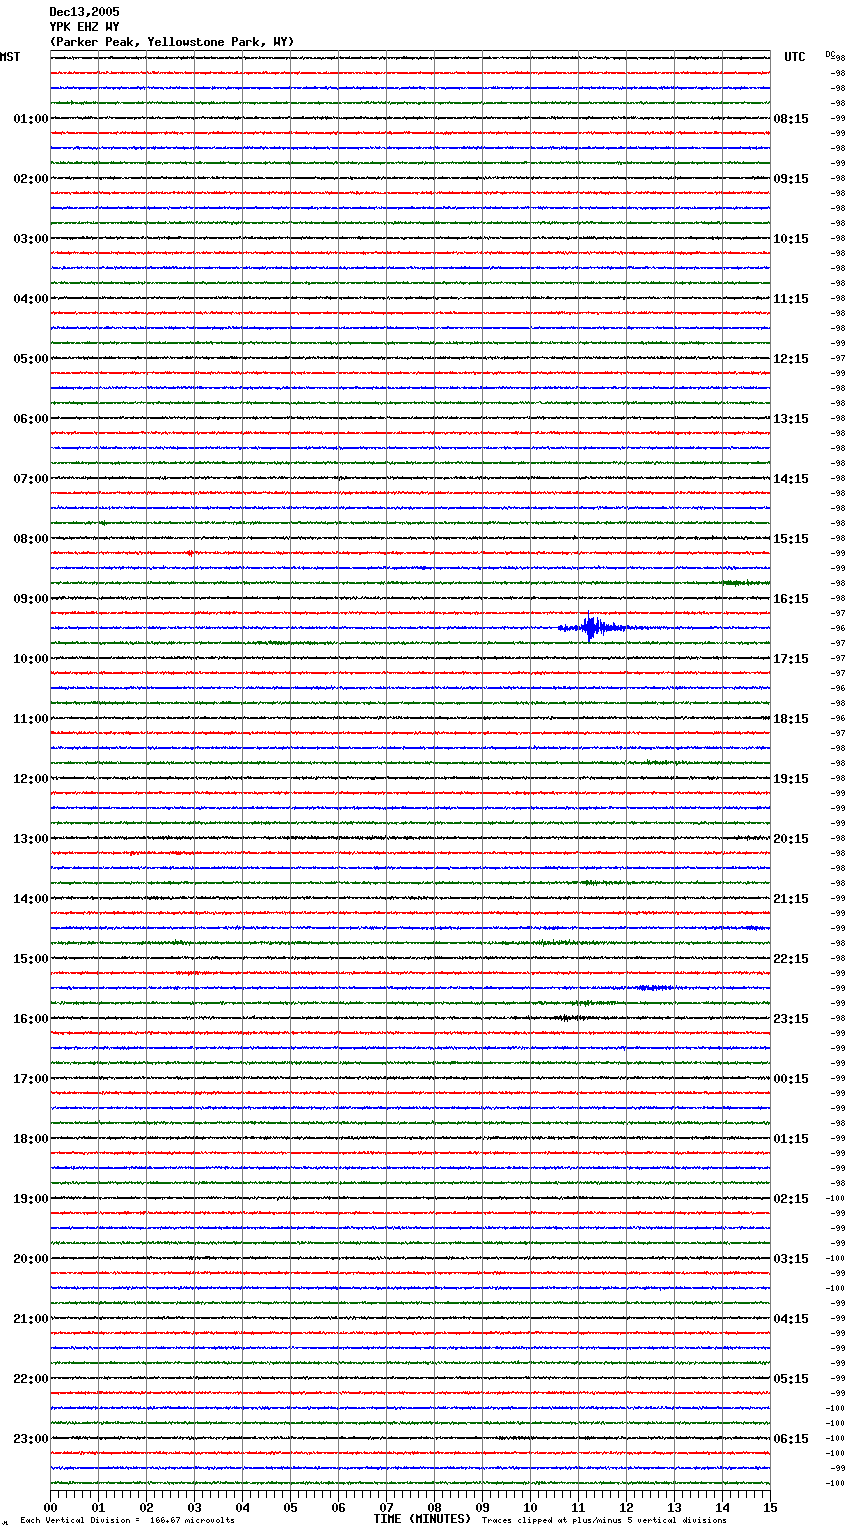Click the Each Vertical Division 166.67 microvolts note
This screenshot has height=1534, width=850.
click(x=127, y=1521)
